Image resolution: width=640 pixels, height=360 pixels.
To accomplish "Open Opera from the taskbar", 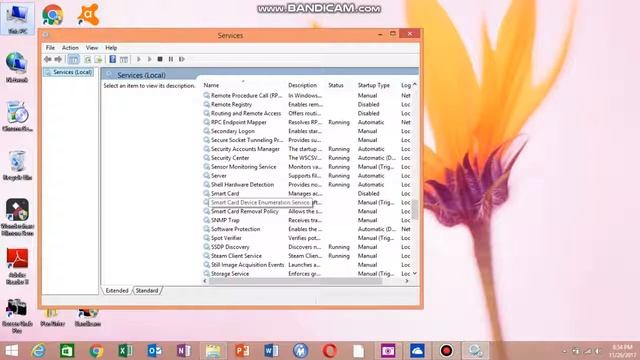I will 329,351.
